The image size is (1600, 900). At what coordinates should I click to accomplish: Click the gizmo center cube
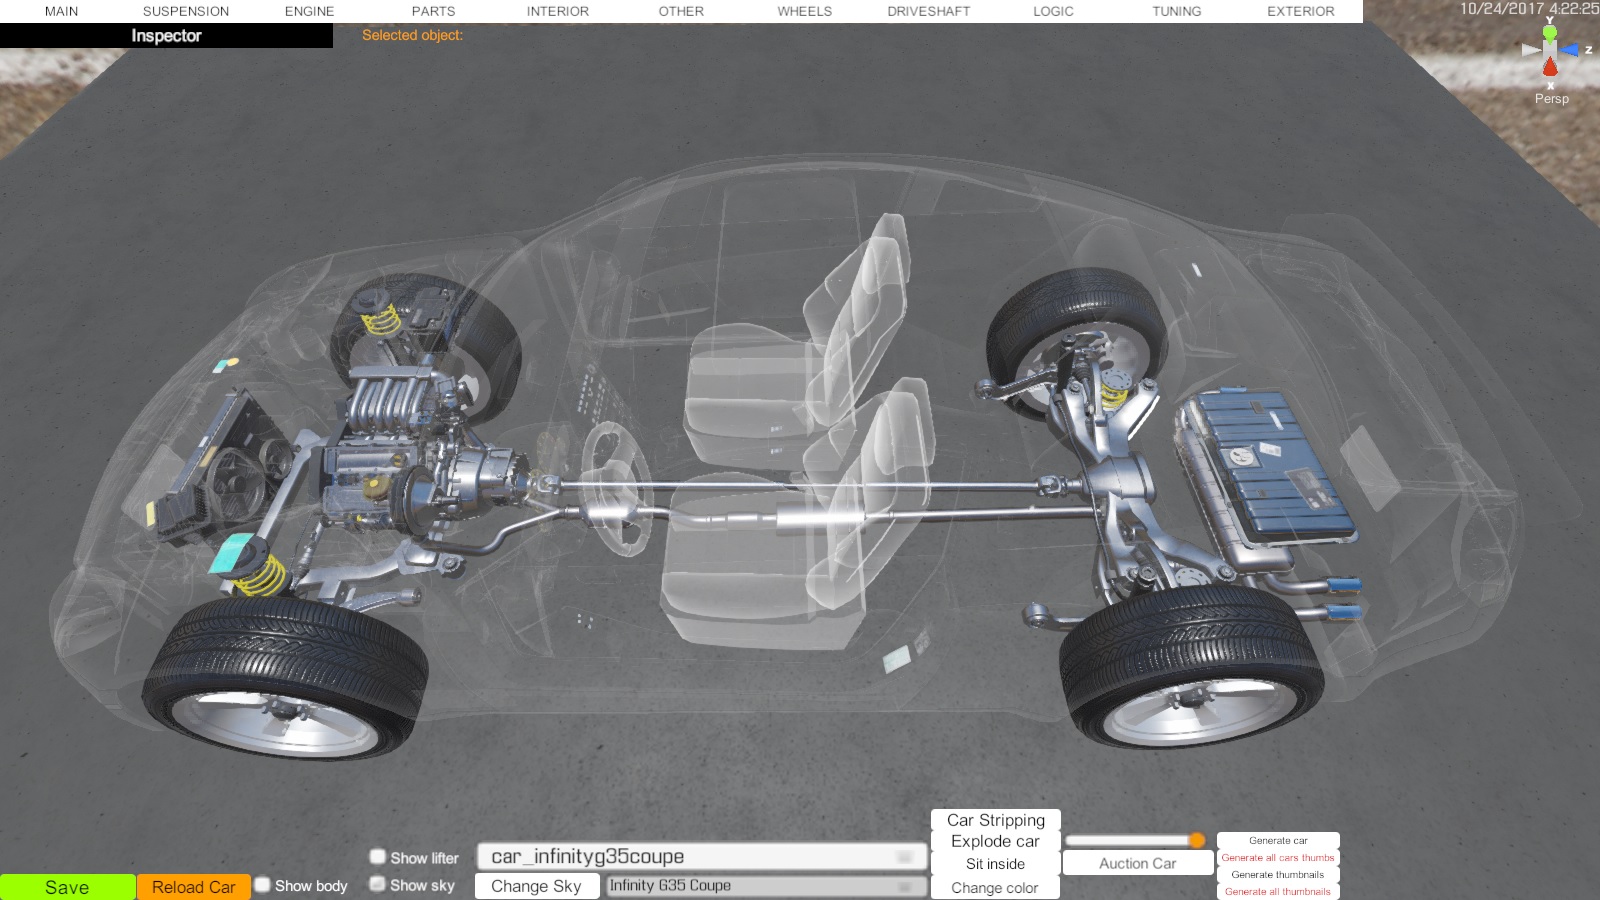1550,49
